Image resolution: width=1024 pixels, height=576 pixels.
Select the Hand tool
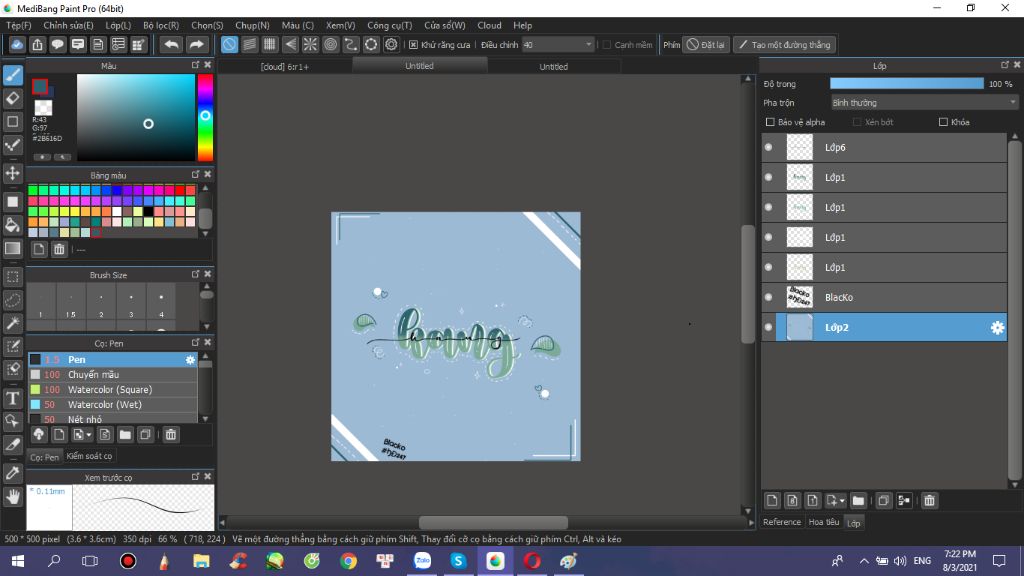coord(12,497)
